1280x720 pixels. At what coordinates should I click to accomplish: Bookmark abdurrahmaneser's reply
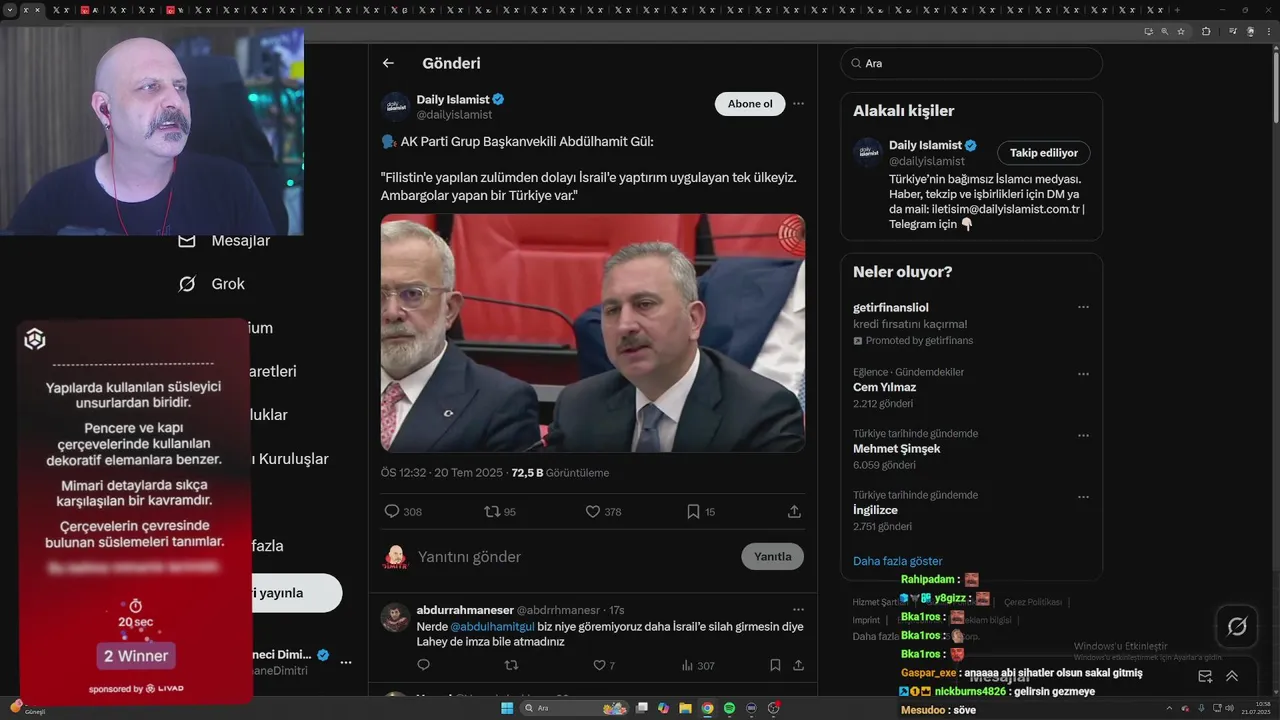coord(775,665)
